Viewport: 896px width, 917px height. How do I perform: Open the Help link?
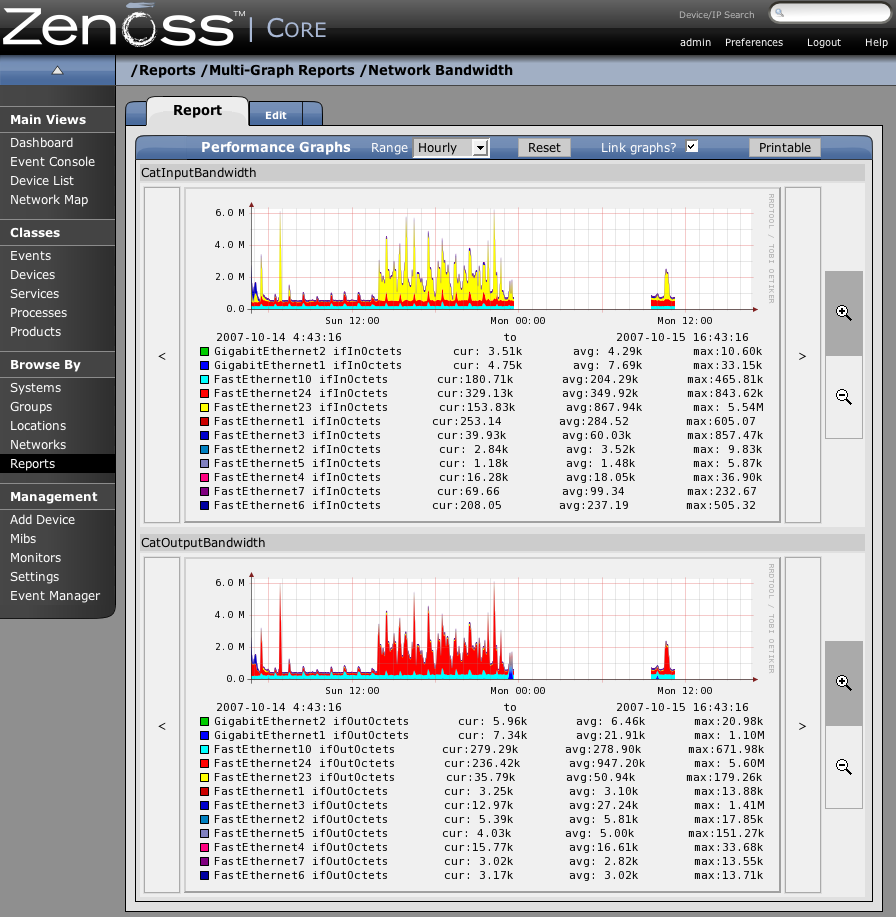coord(876,42)
